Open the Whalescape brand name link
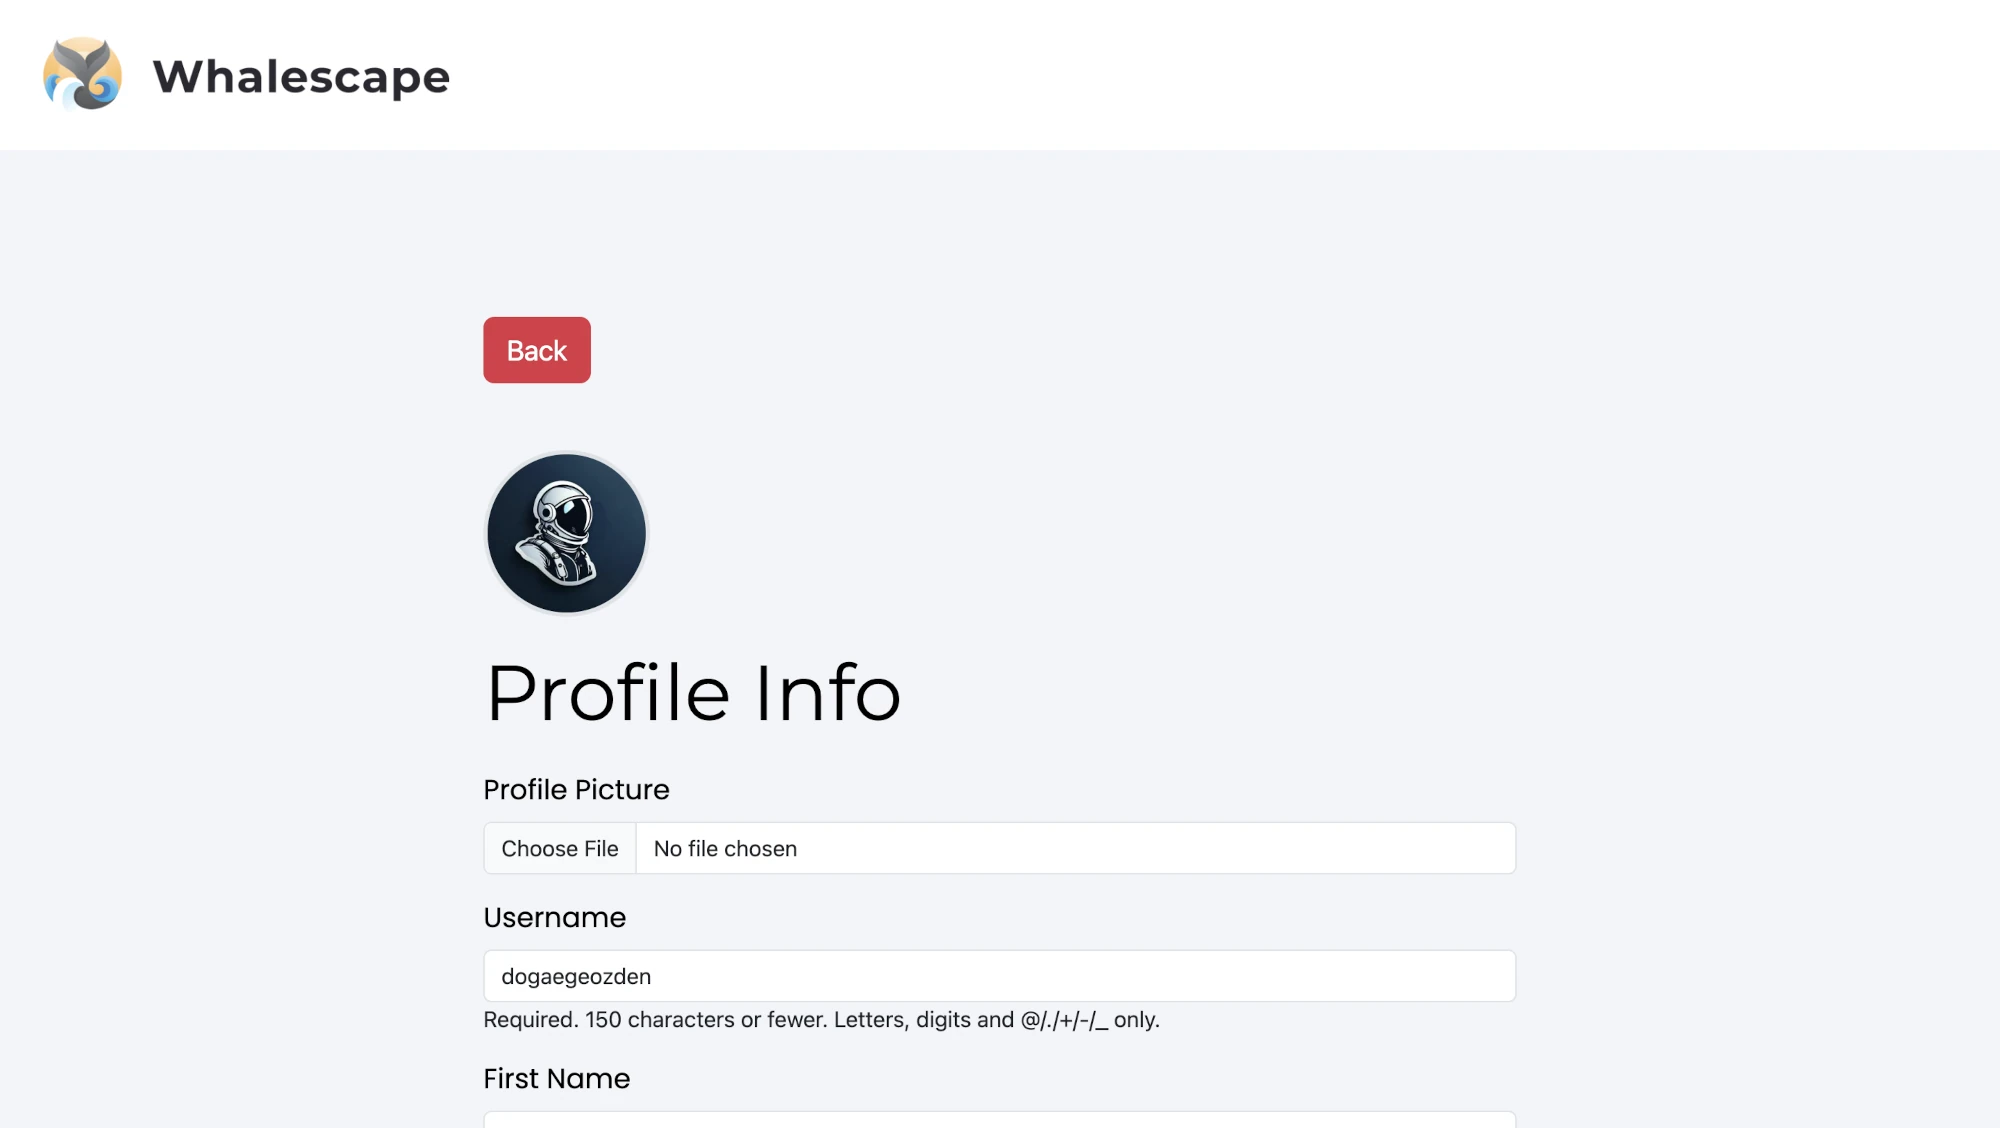Image resolution: width=2000 pixels, height=1128 pixels. (301, 76)
